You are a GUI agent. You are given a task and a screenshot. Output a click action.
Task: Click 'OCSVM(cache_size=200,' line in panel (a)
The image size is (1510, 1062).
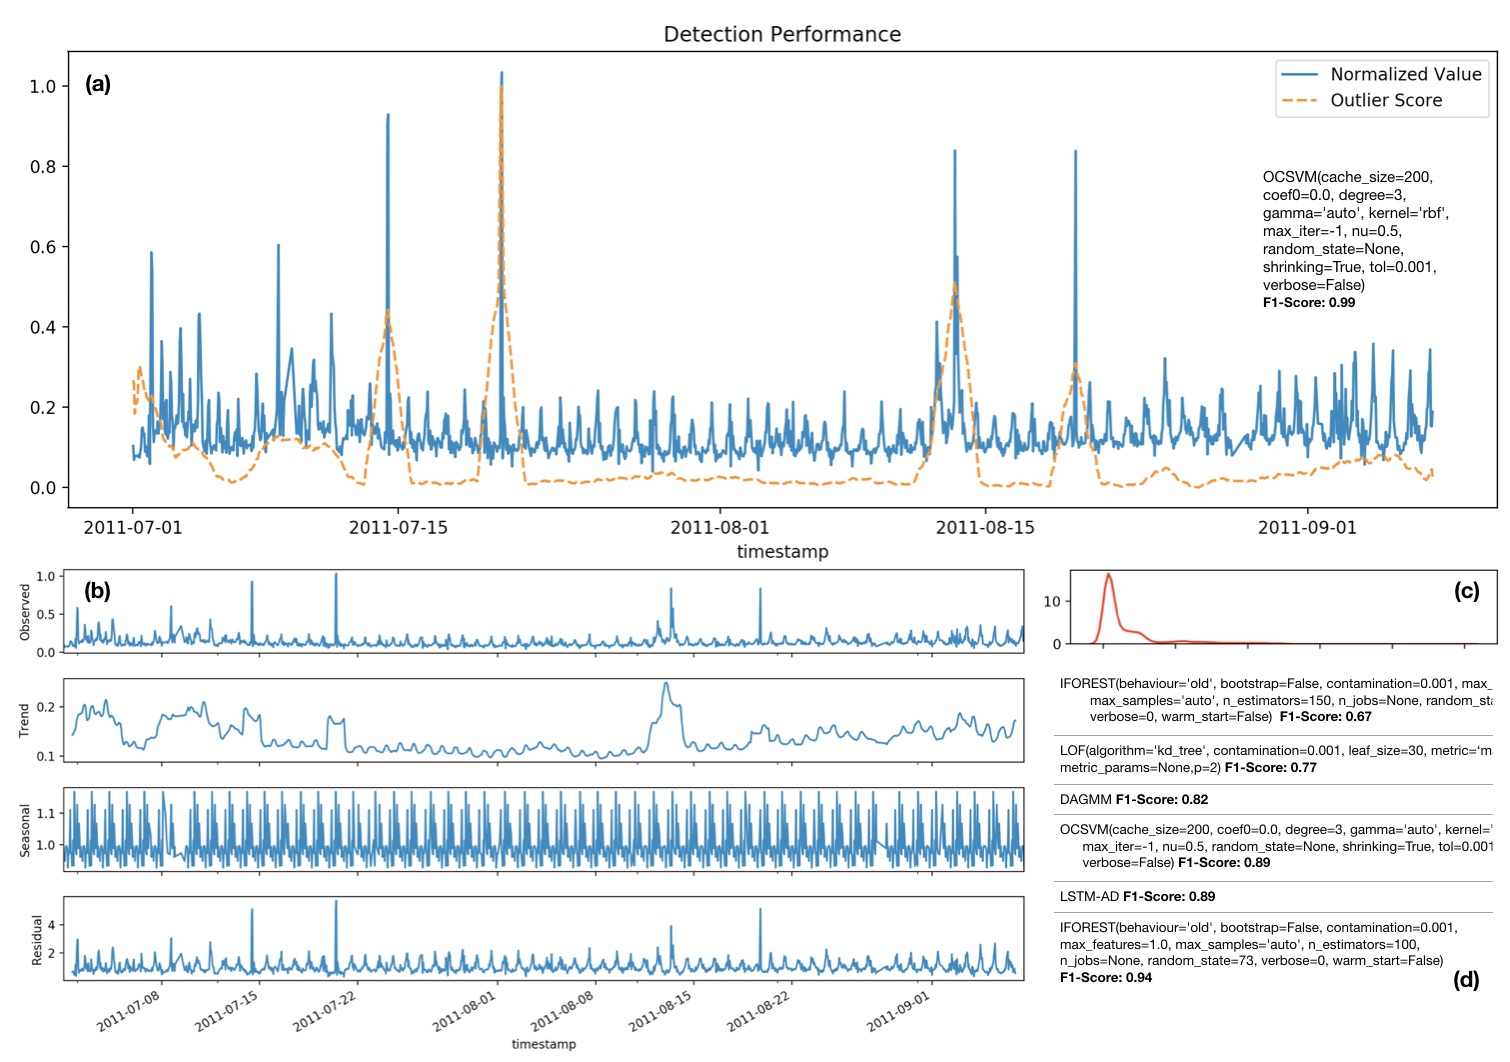tap(1347, 177)
